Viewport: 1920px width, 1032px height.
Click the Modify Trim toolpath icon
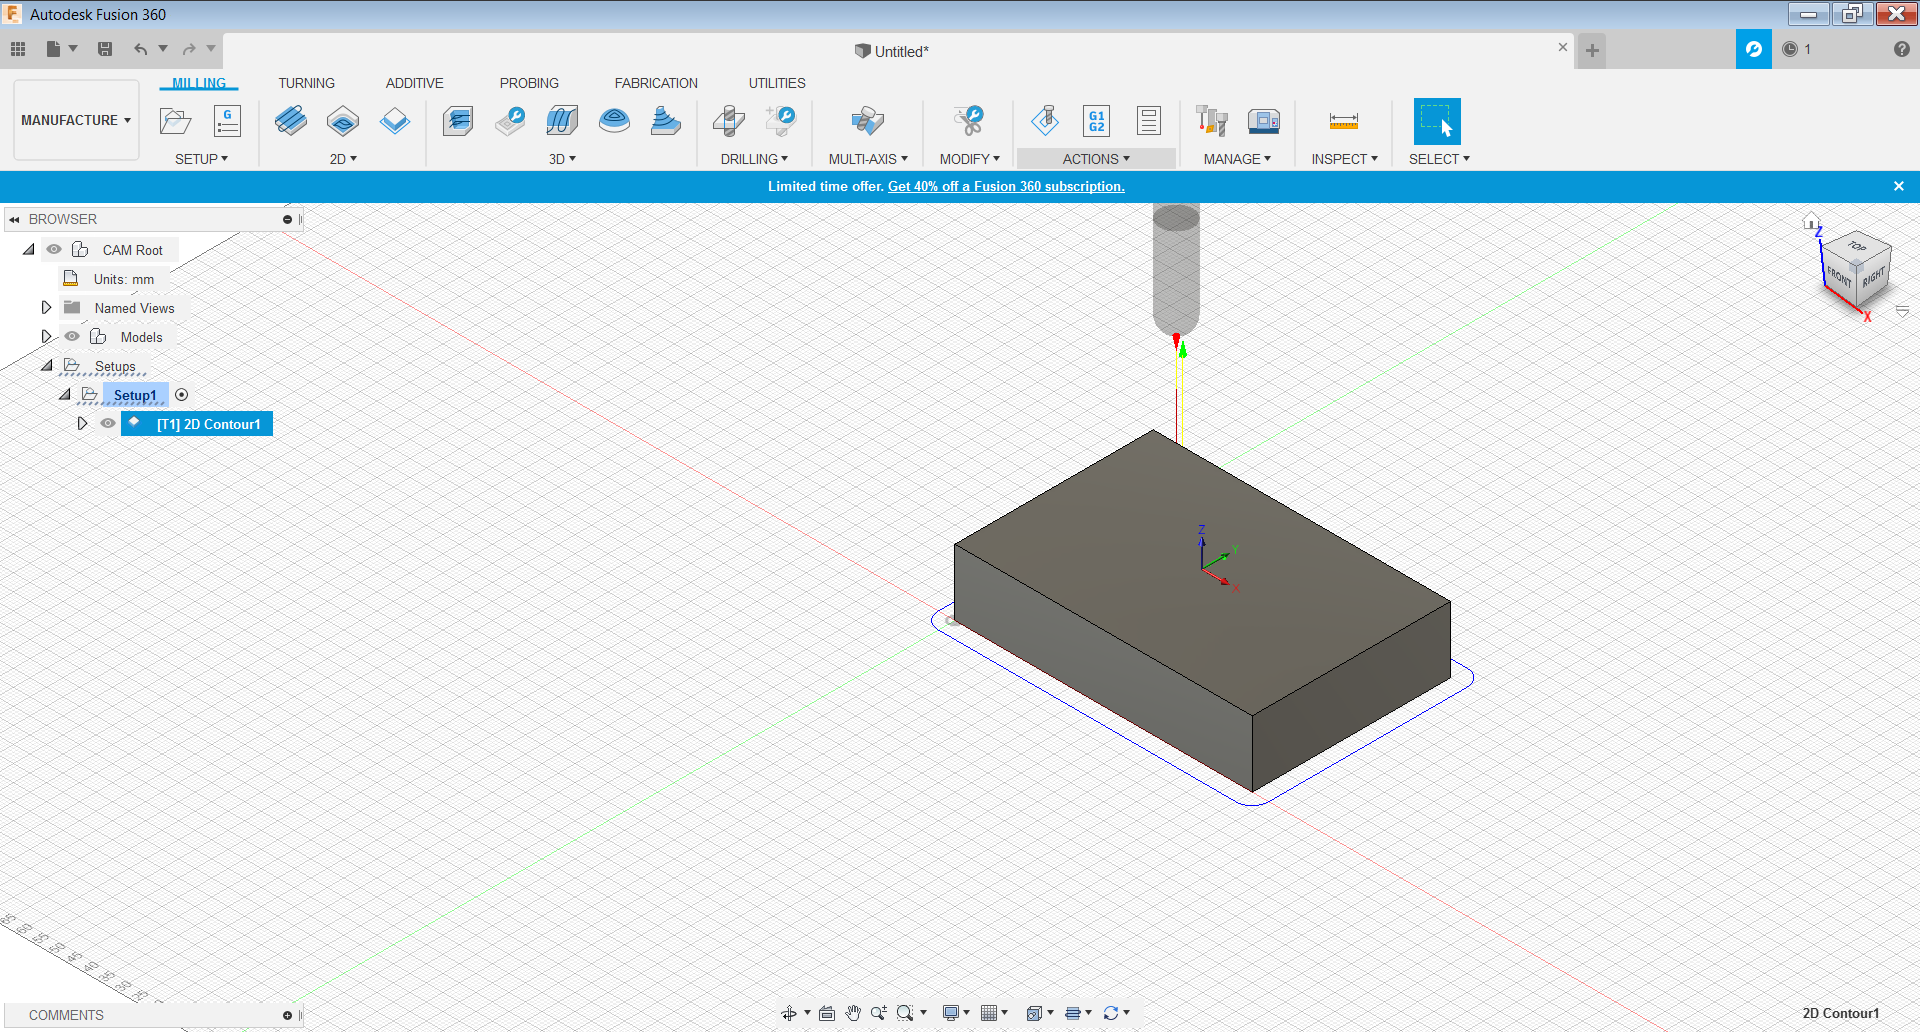click(968, 121)
